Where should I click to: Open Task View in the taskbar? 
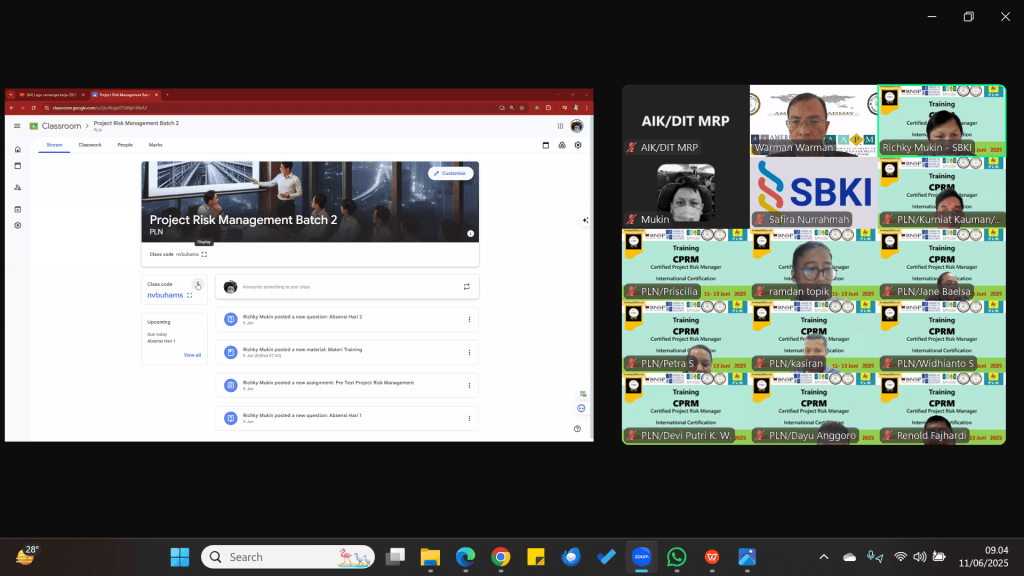pos(395,556)
